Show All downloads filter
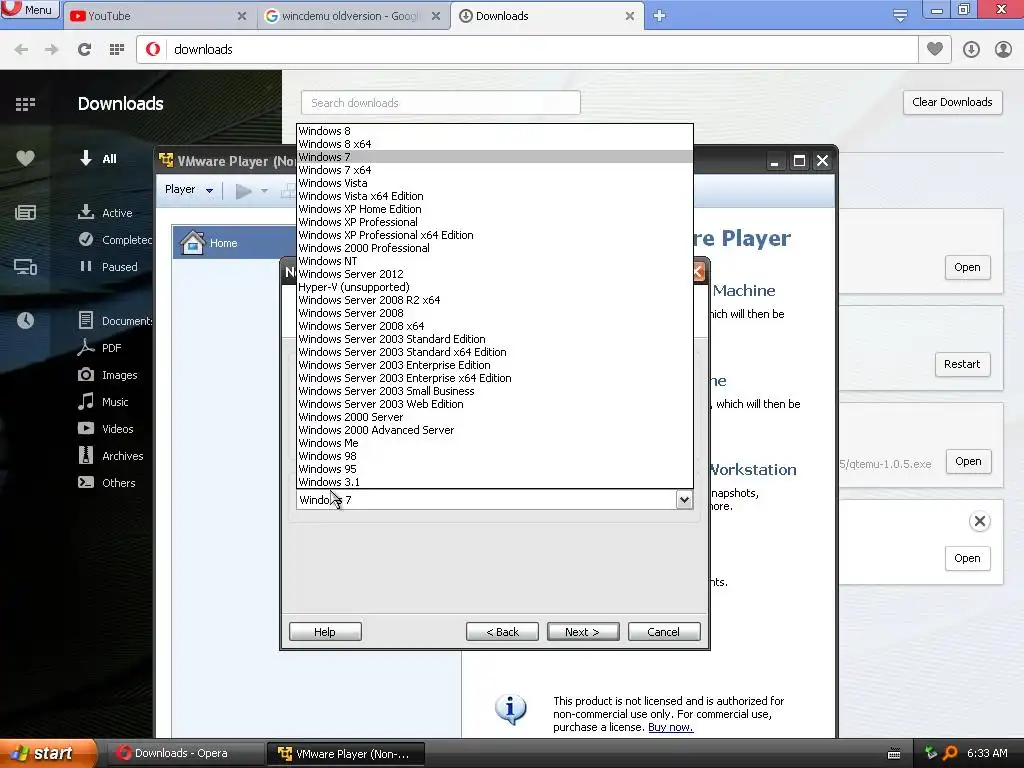The width and height of the screenshot is (1024, 768). (x=99, y=159)
